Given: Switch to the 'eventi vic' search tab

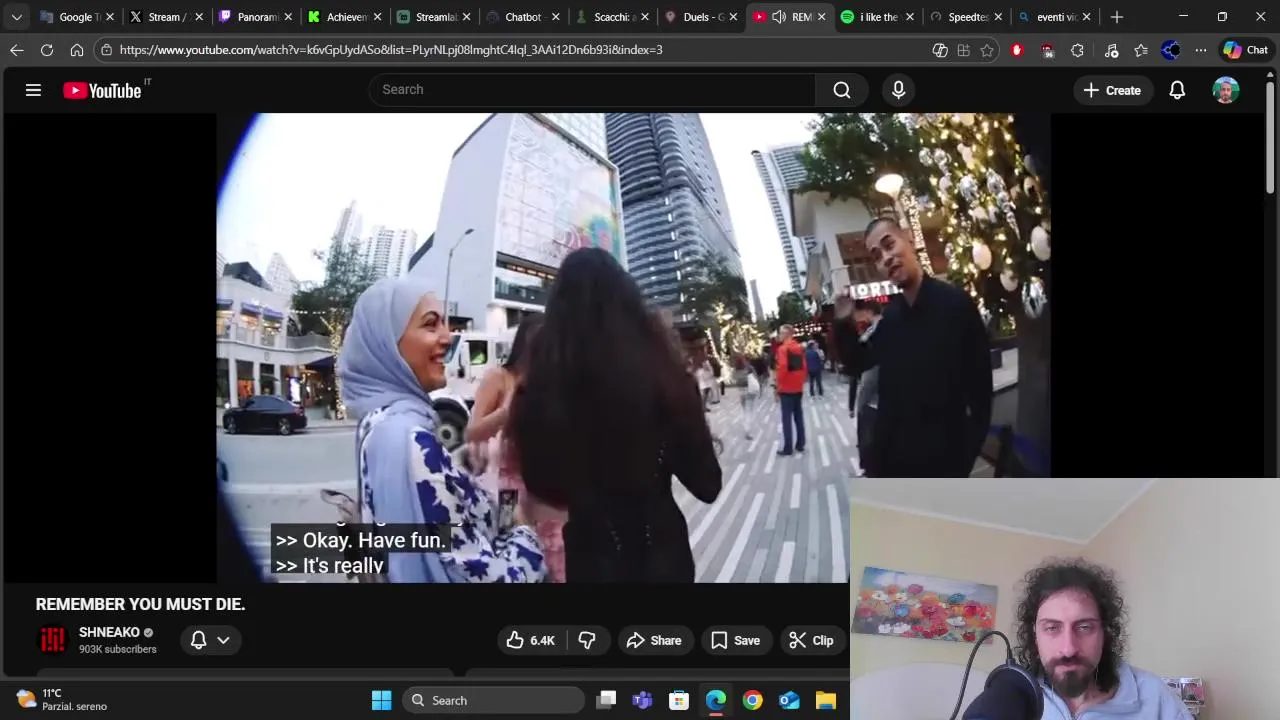Looking at the screenshot, I should [x=1055, y=17].
